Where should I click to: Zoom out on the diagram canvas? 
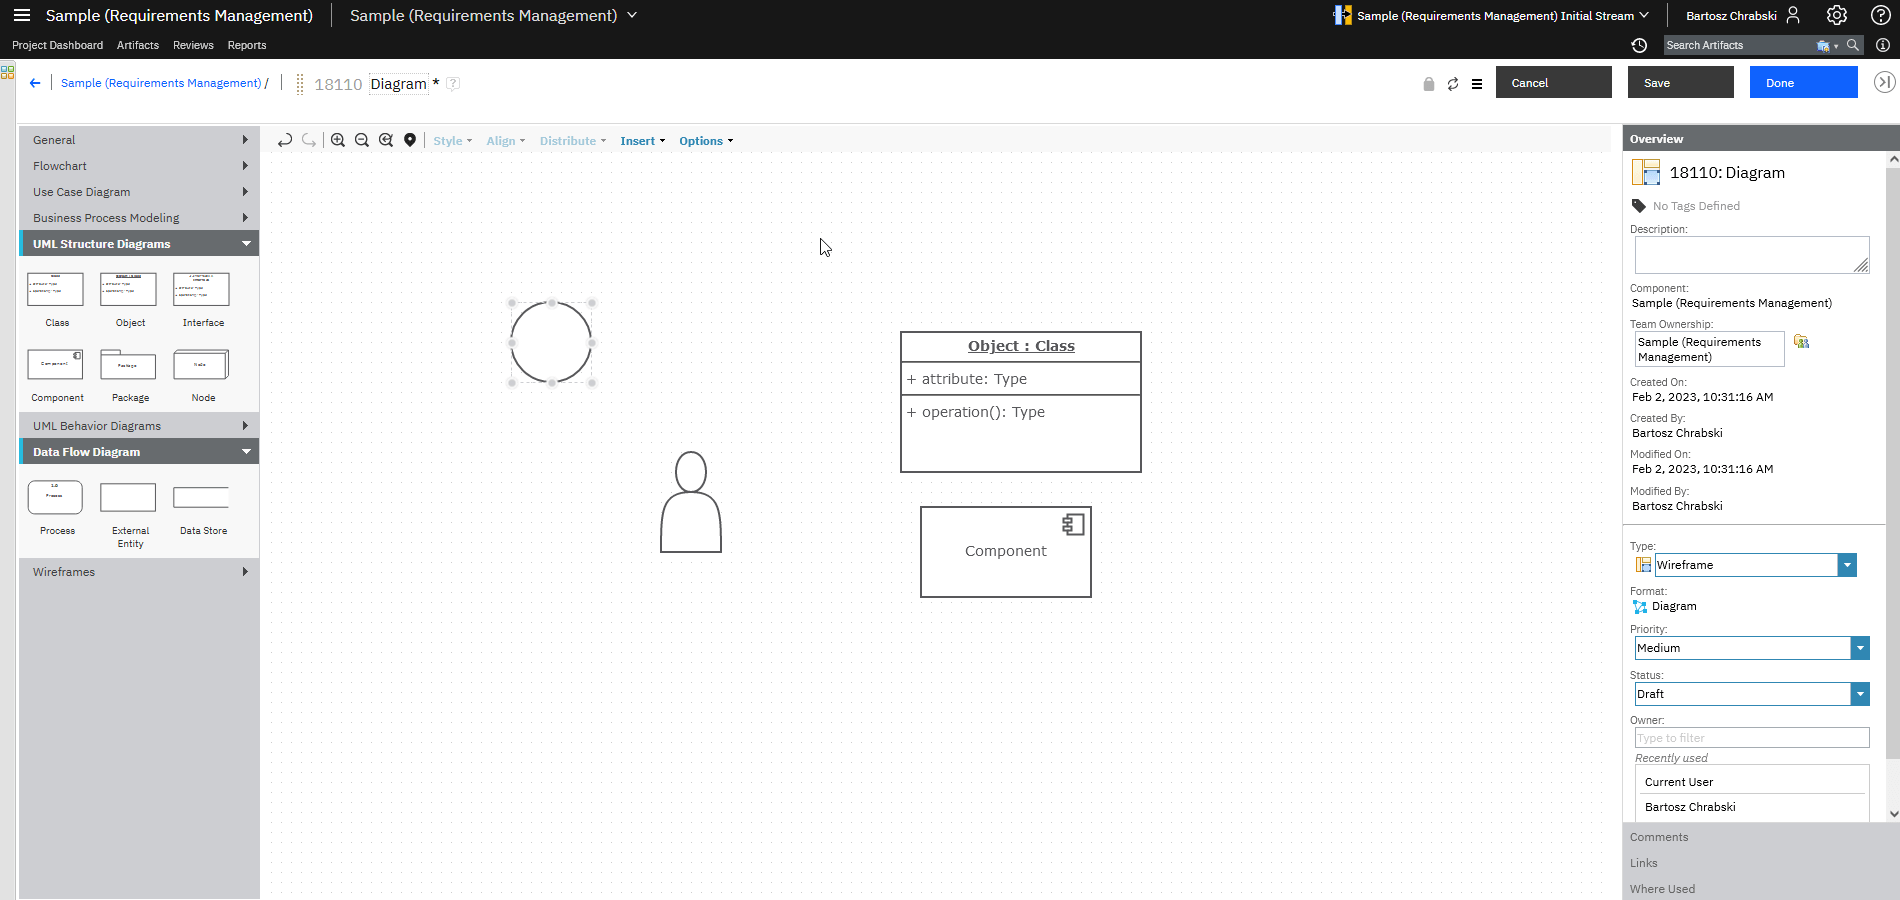362,141
